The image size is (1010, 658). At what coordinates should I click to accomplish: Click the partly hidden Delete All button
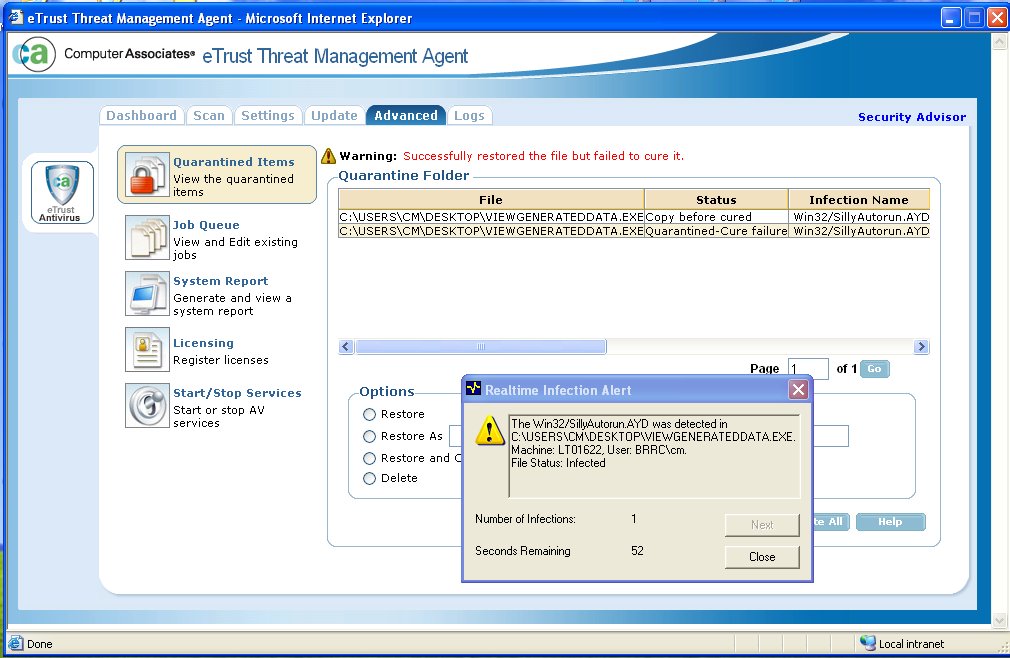click(x=832, y=522)
